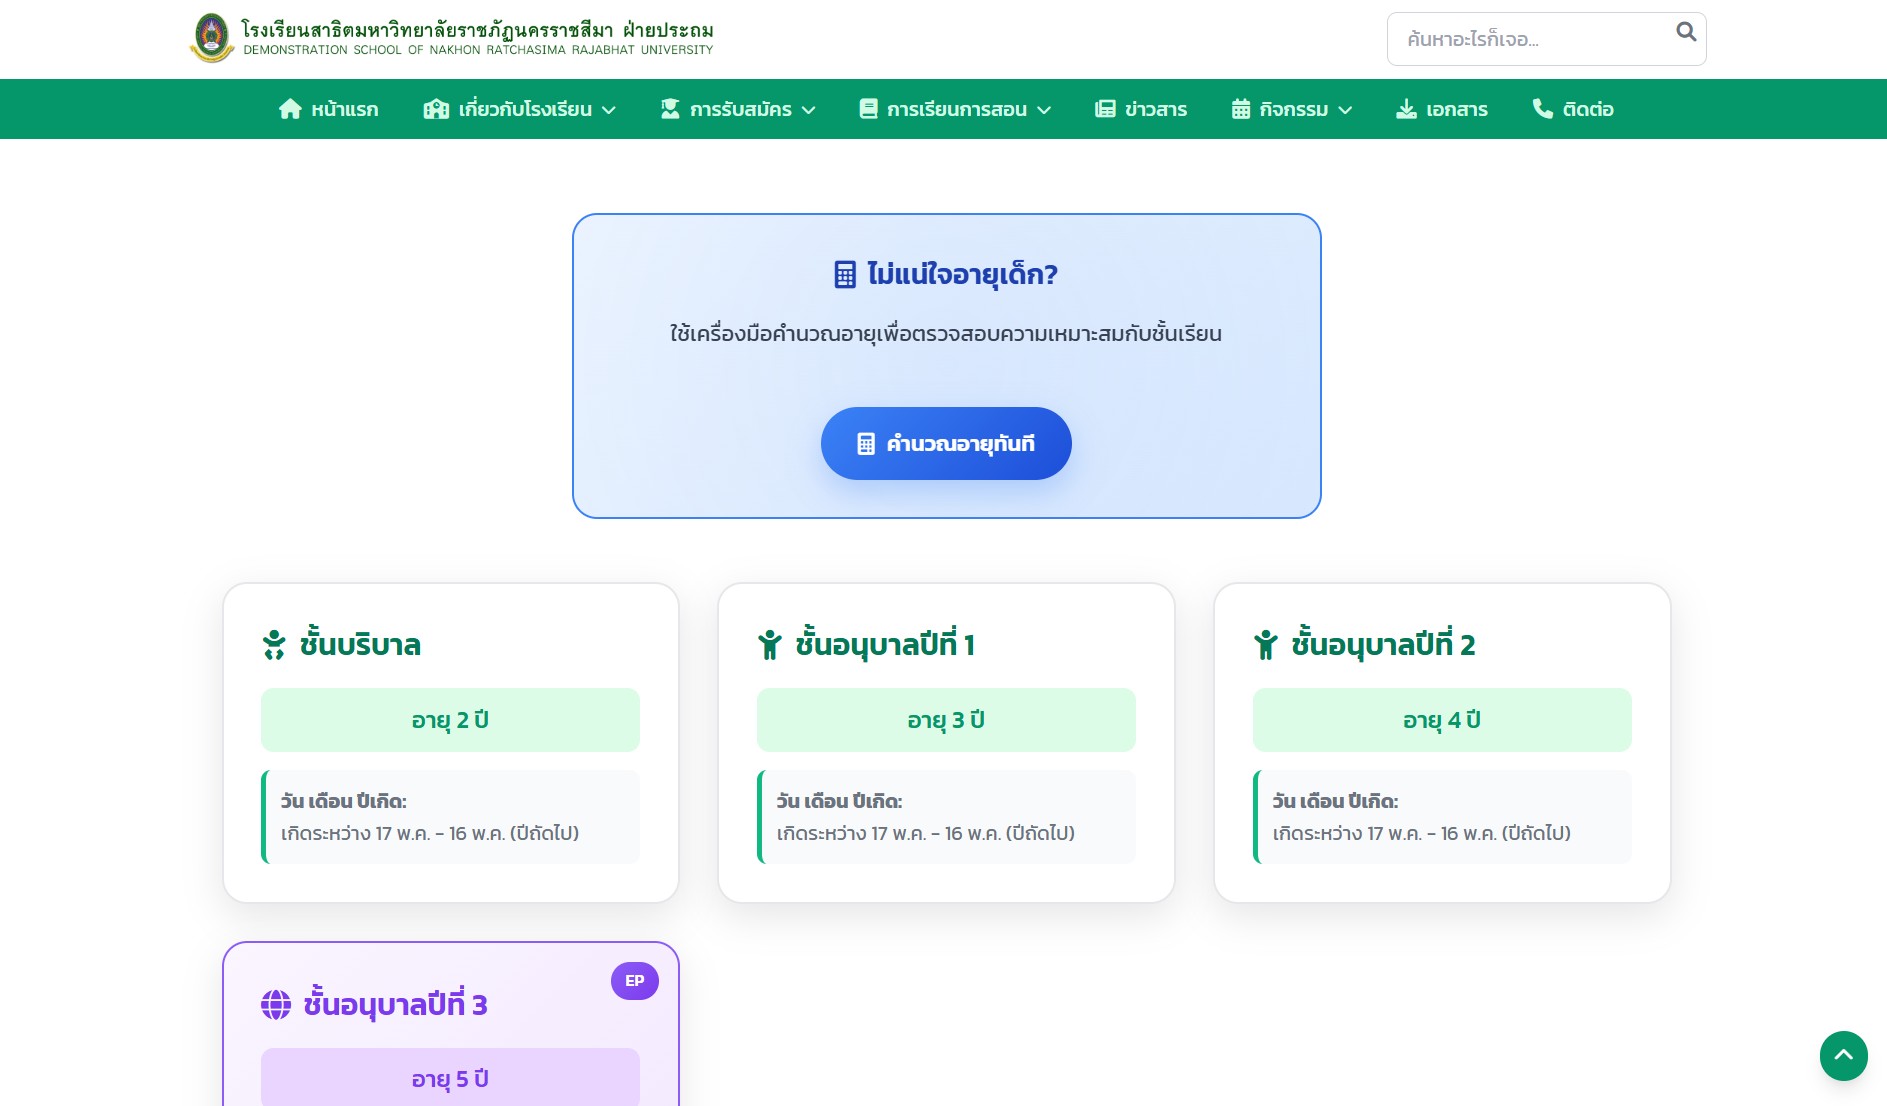This screenshot has height=1106, width=1887.
Task: Click the search magnifier icon
Action: click(x=1685, y=32)
